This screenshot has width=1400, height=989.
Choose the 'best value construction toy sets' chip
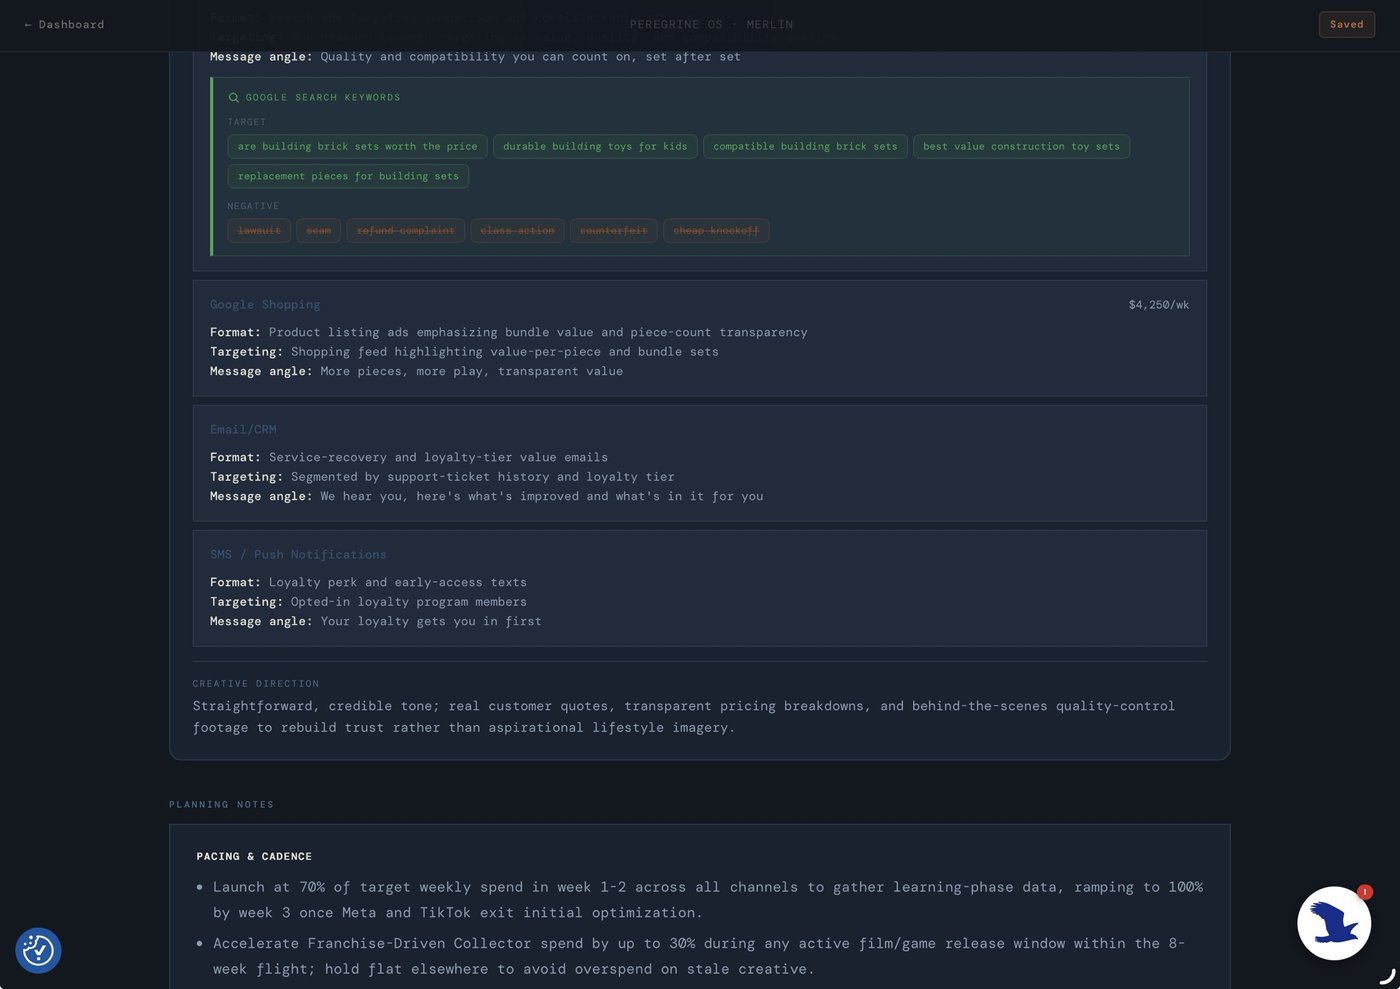click(x=1021, y=146)
